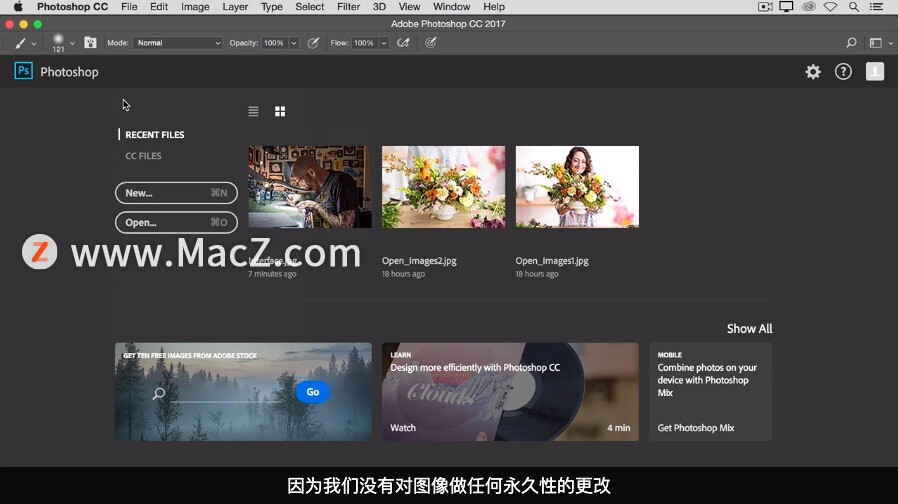The image size is (898, 504).
Task: Open the brush preset picker showing 121
Action: (x=58, y=43)
